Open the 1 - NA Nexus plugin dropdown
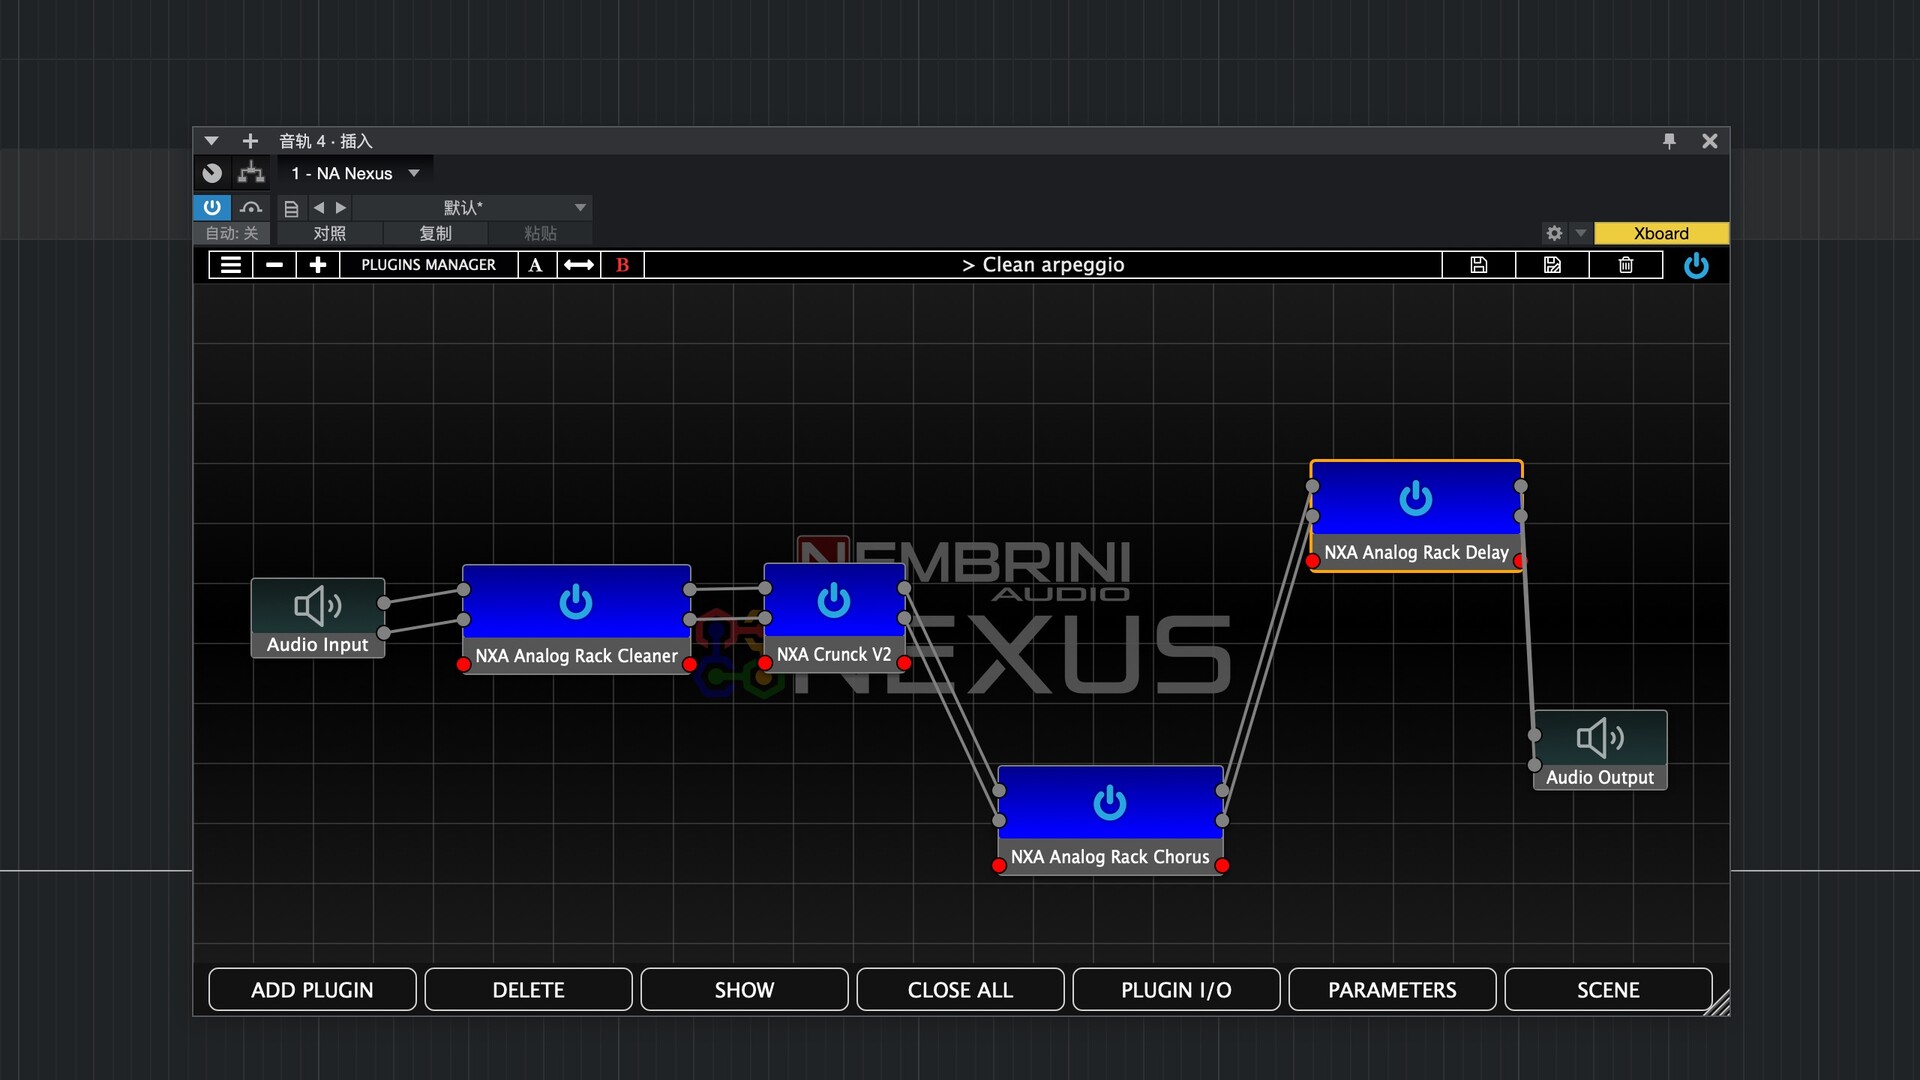Screen dimensions: 1920x1080 pos(355,173)
